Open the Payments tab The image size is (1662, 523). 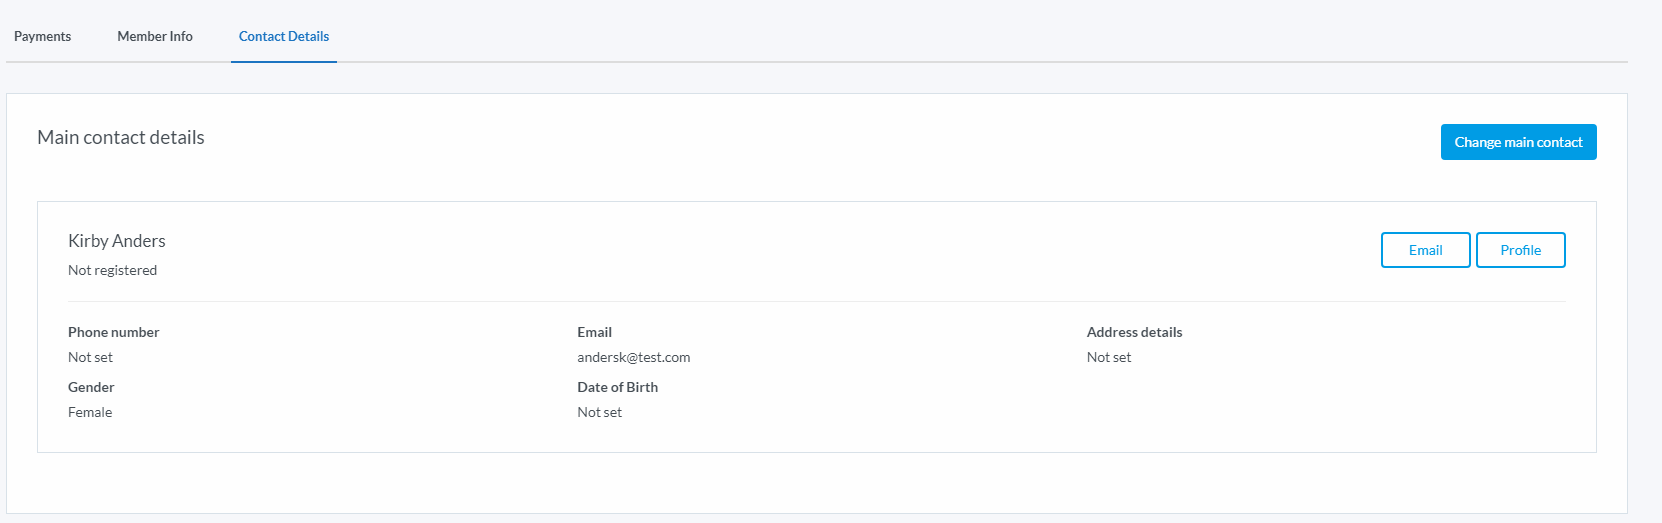43,37
